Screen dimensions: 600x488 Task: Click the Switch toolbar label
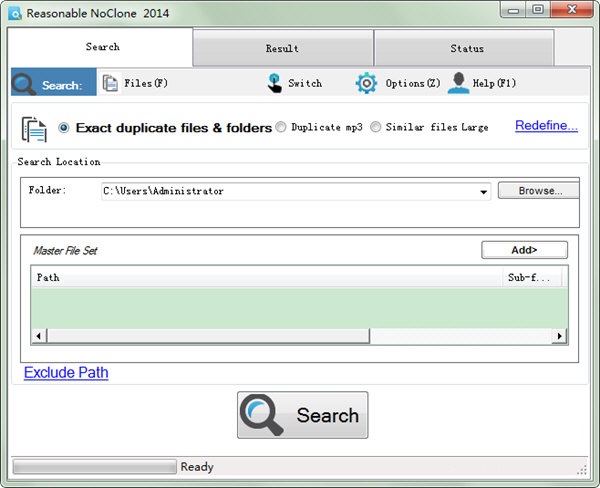305,83
